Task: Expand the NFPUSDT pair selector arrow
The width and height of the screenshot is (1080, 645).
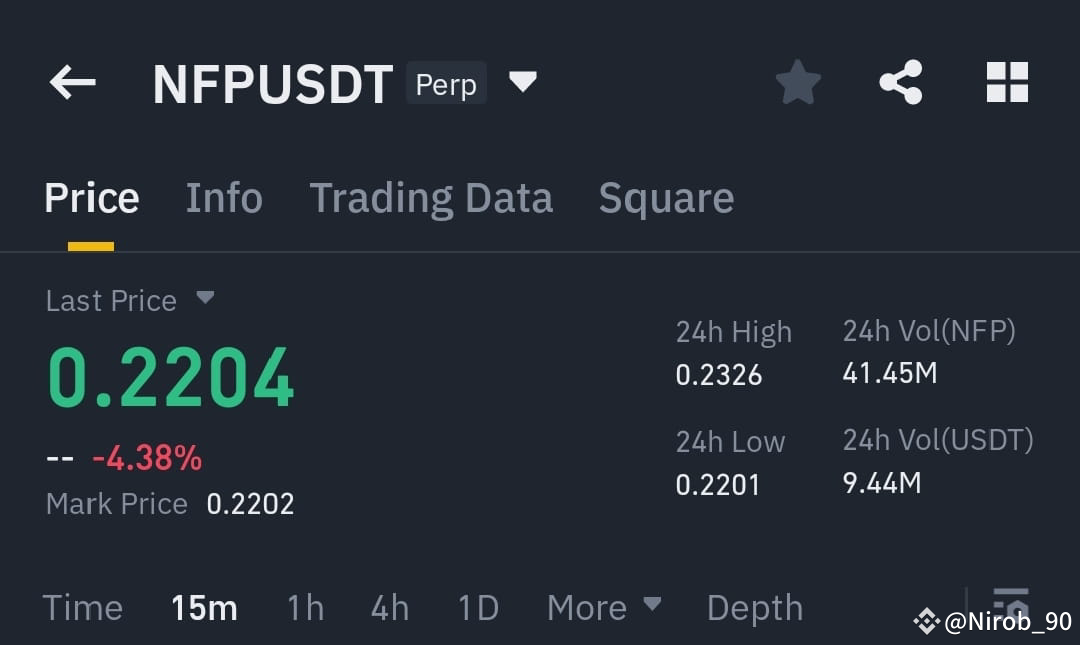Action: click(x=523, y=81)
